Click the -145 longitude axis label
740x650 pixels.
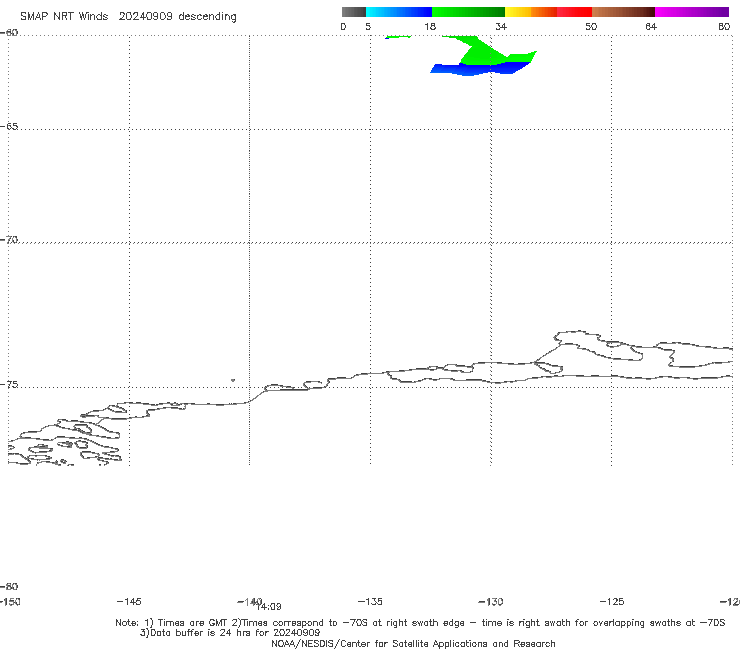pos(129,601)
